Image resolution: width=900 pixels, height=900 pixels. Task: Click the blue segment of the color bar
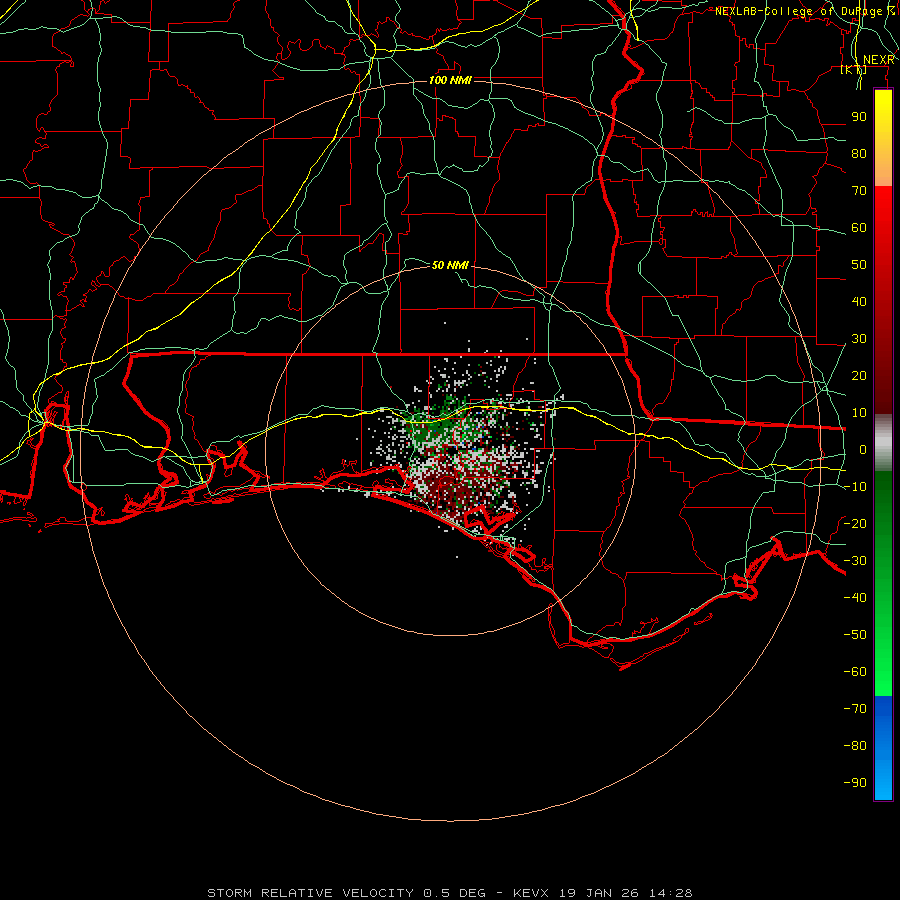(x=883, y=746)
